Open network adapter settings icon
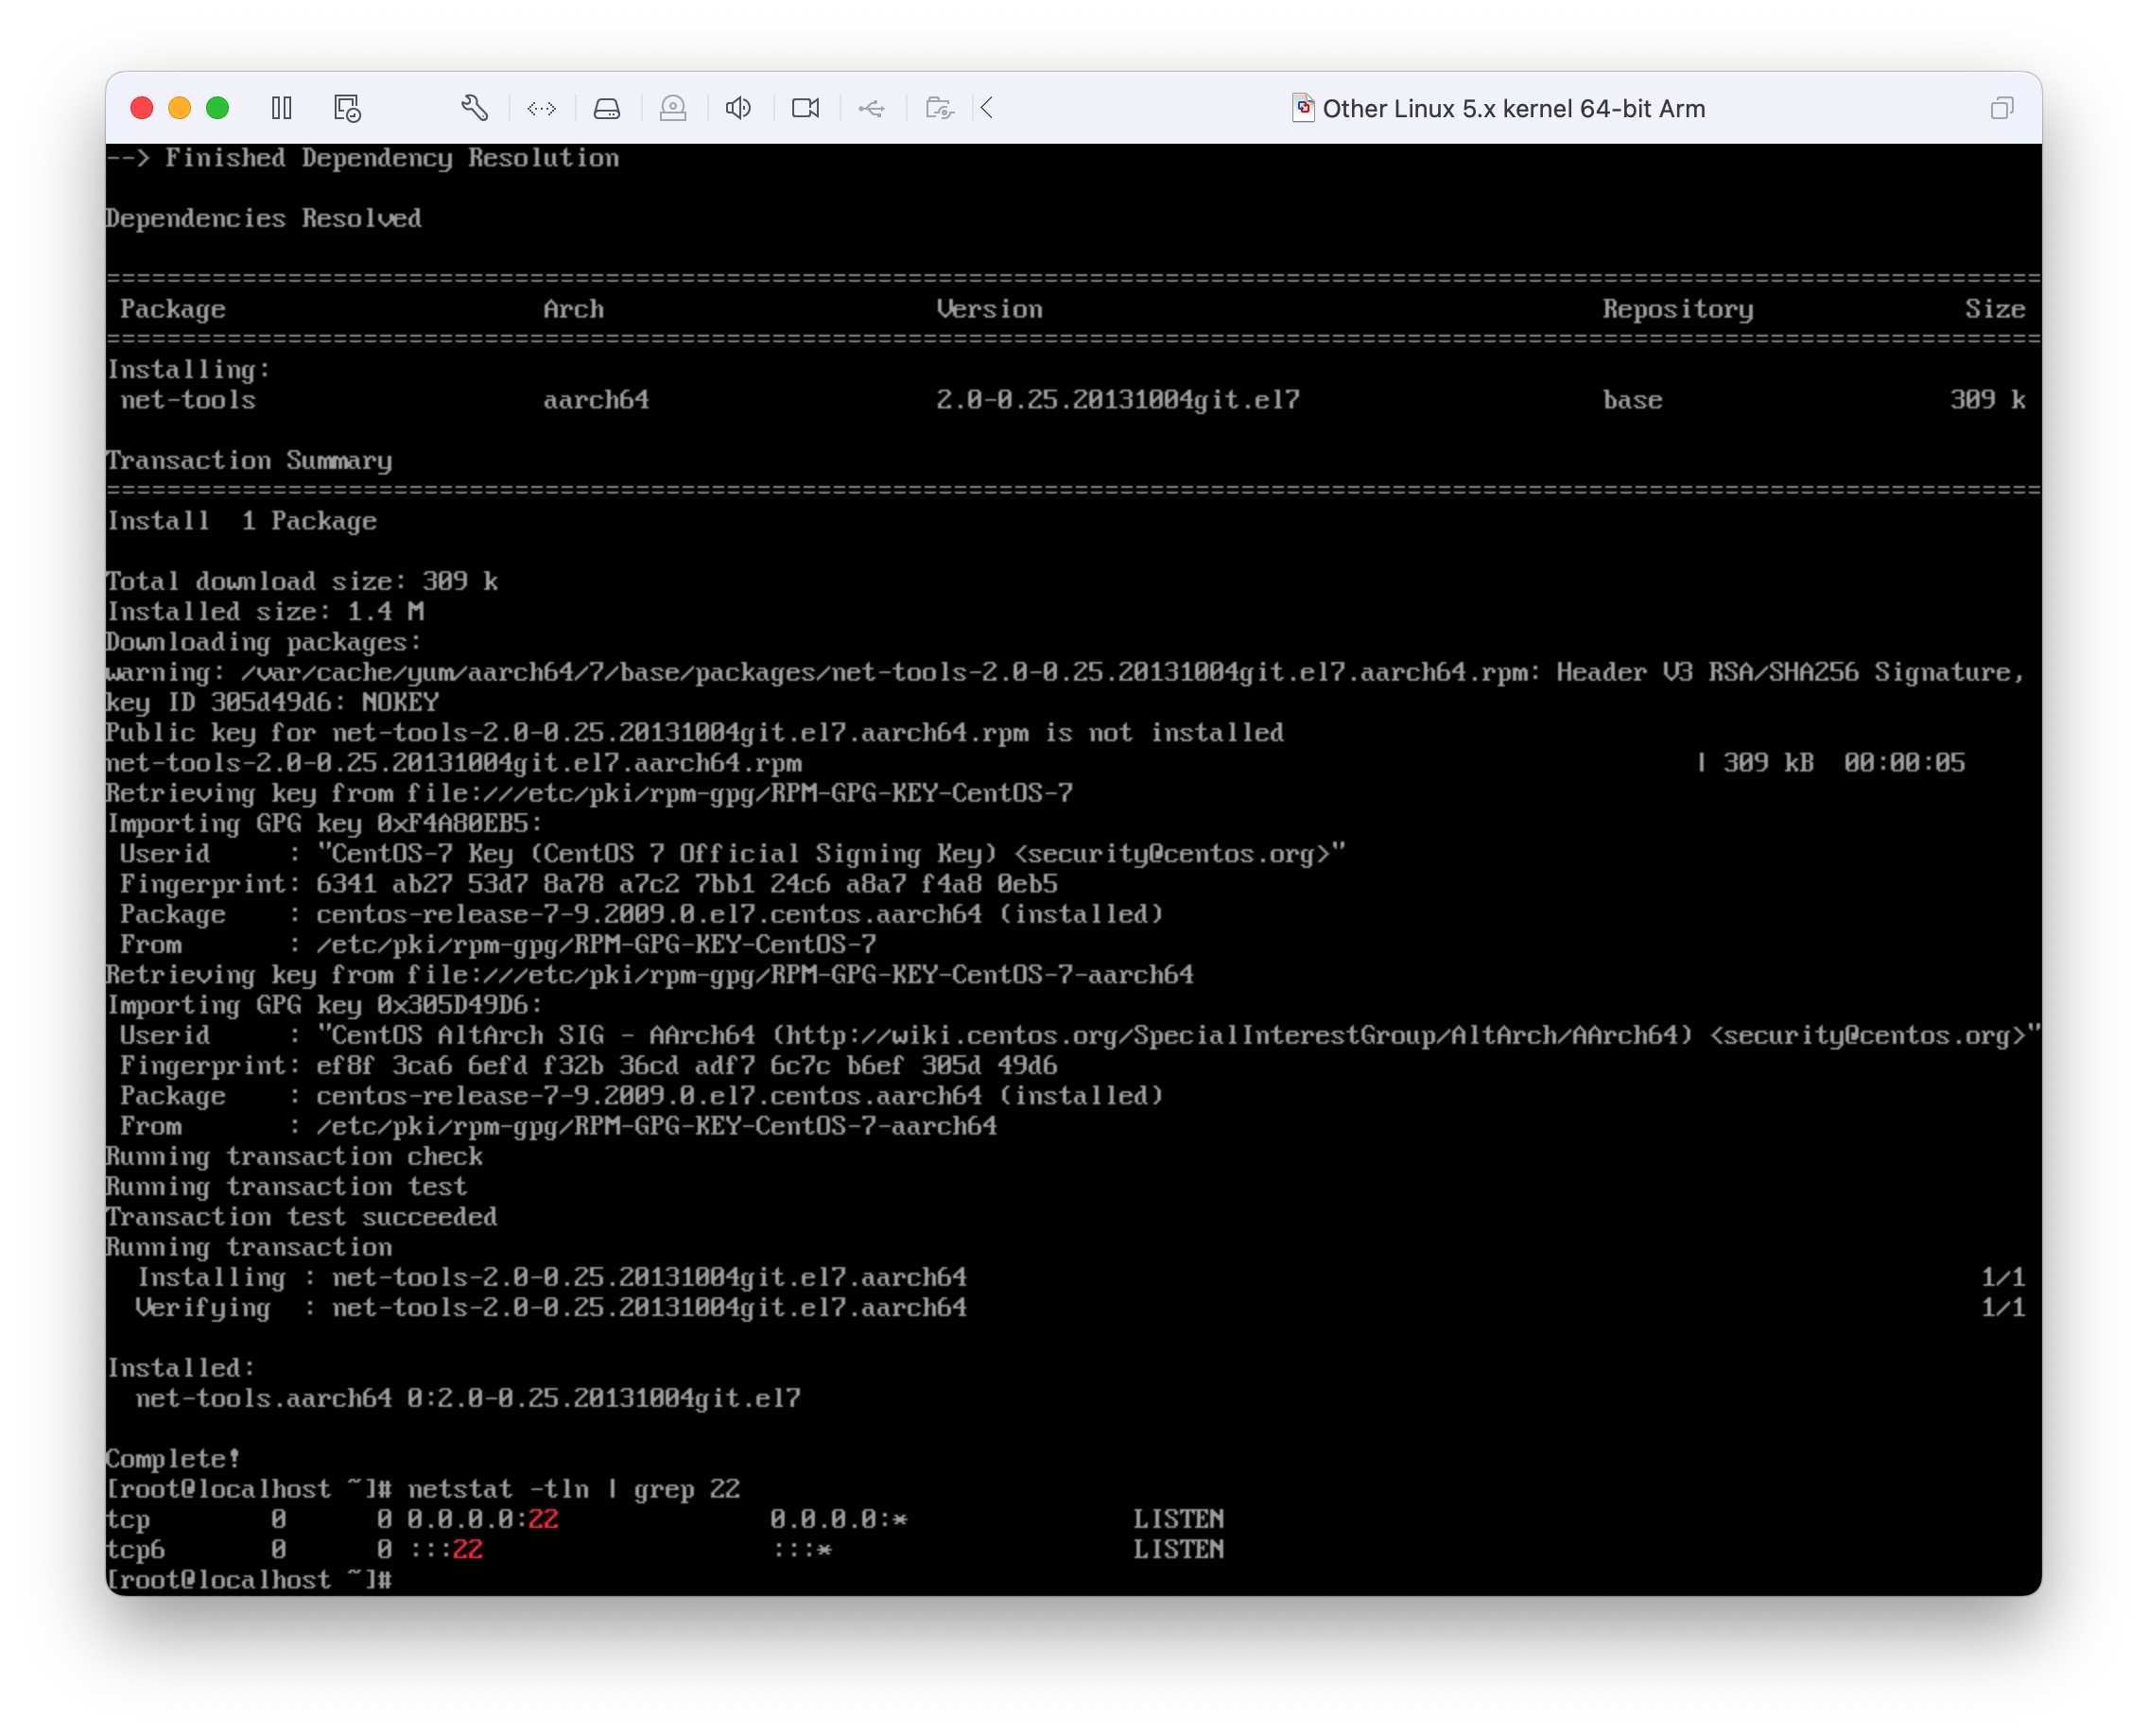Screen dimensions: 2148x1736 (541, 108)
